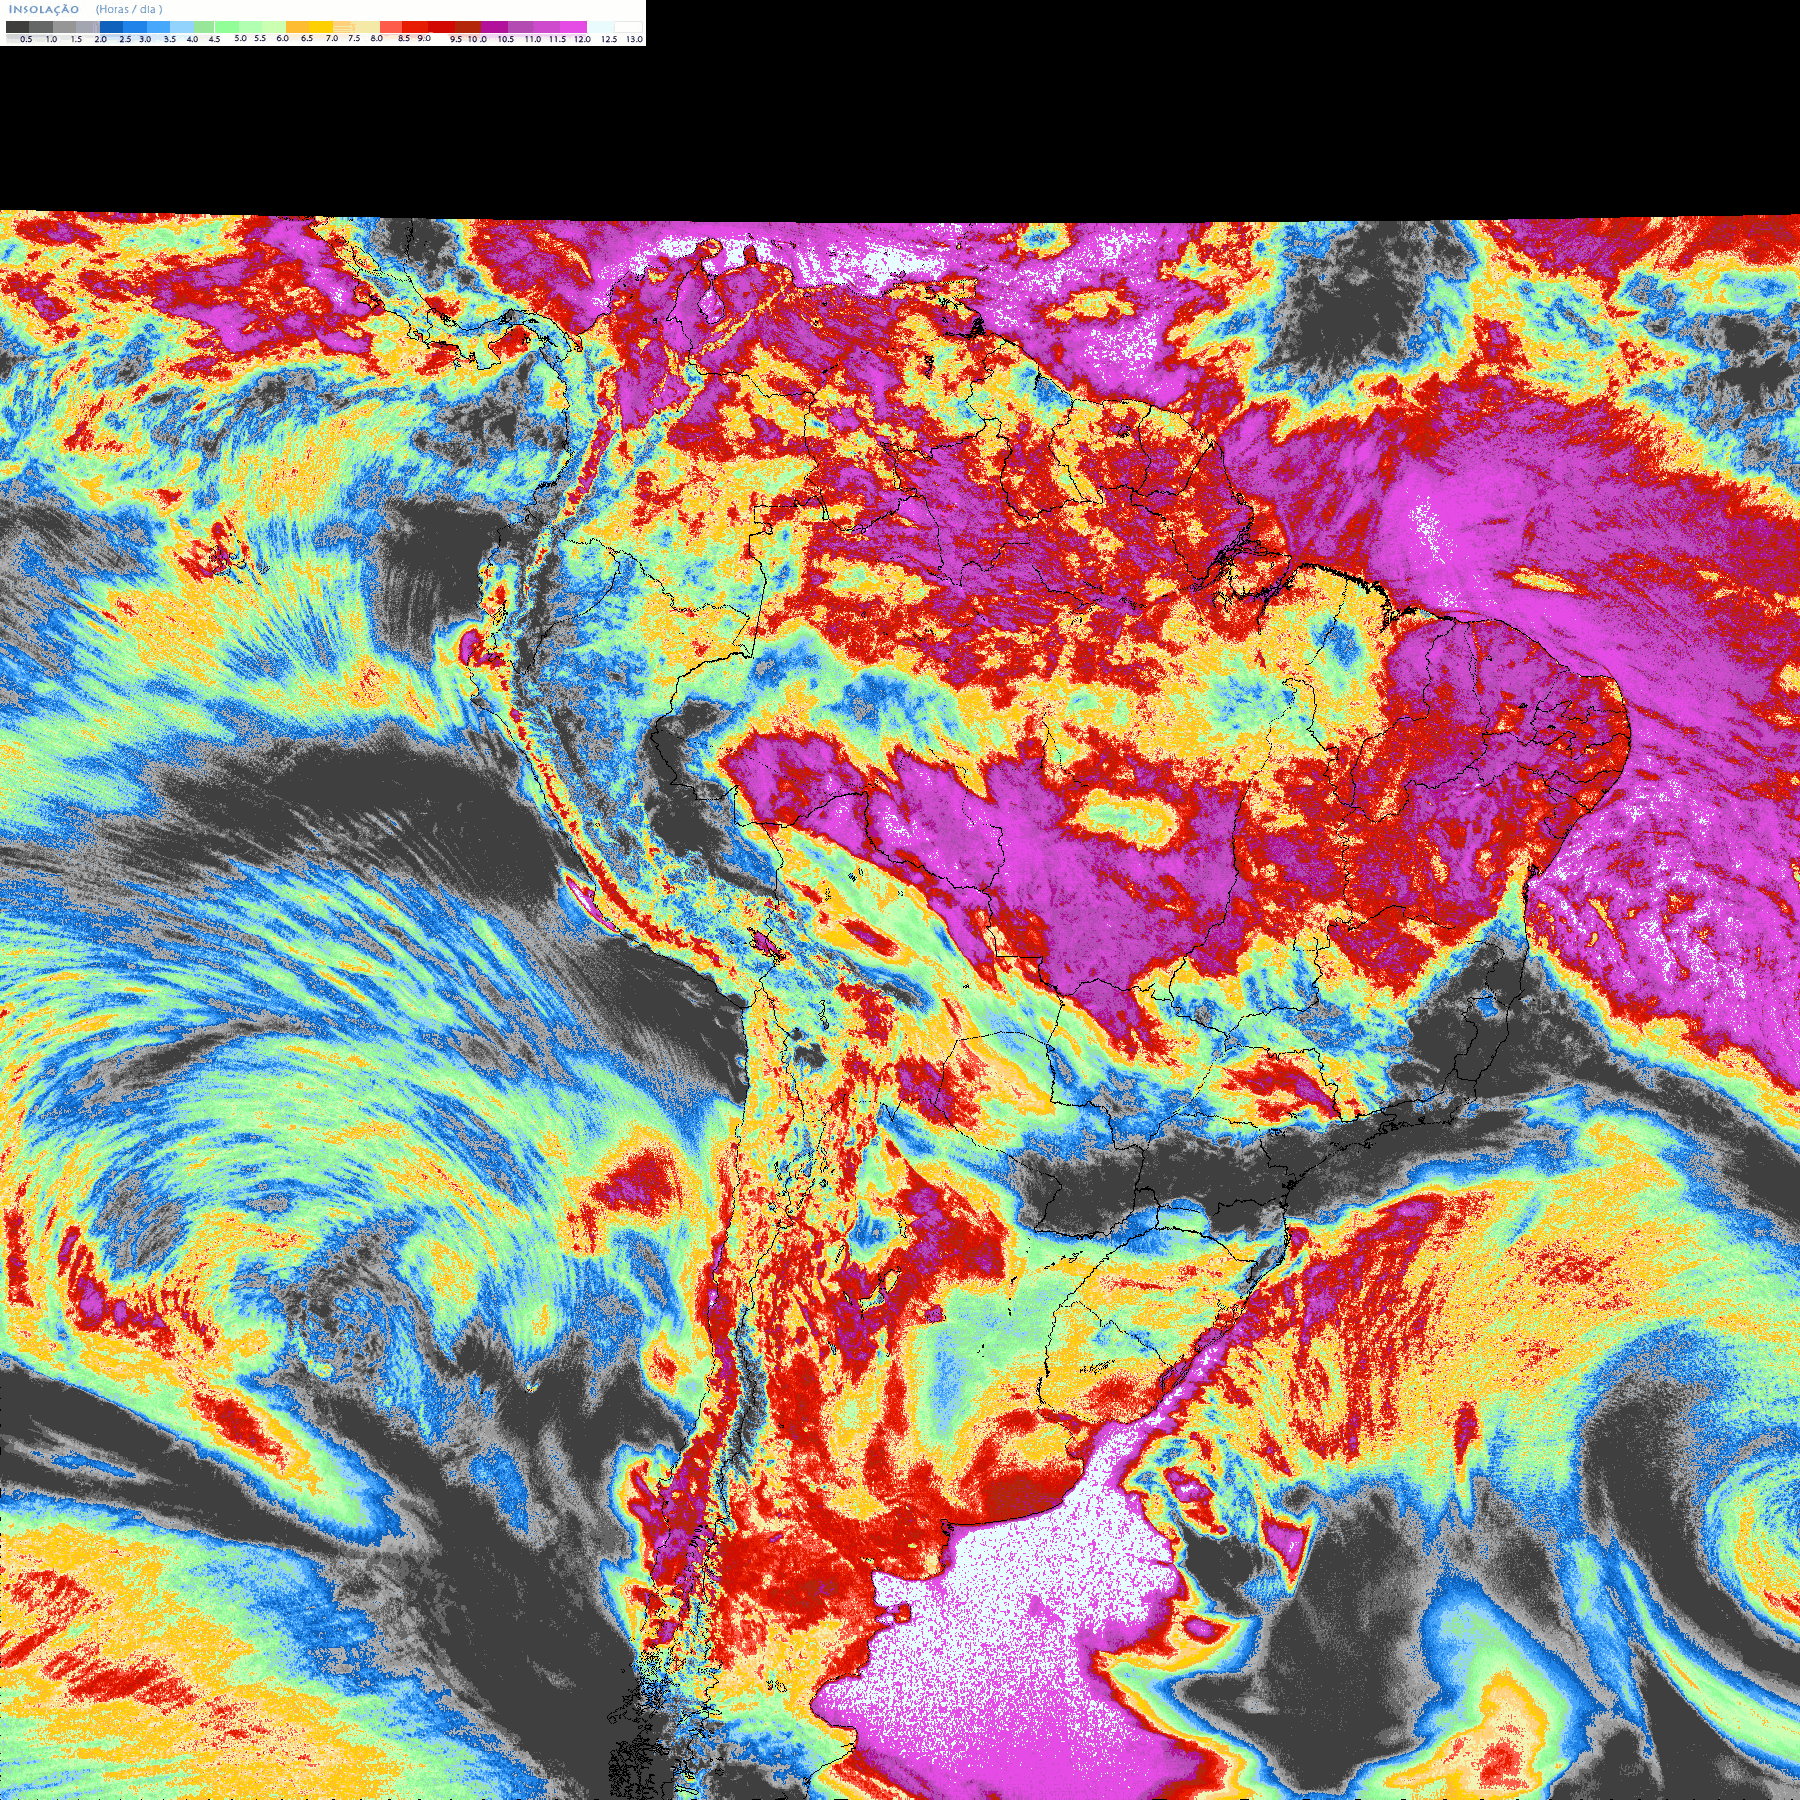Select the magenta 12.0 legend swatch
1800x1800 pixels.
tap(573, 27)
